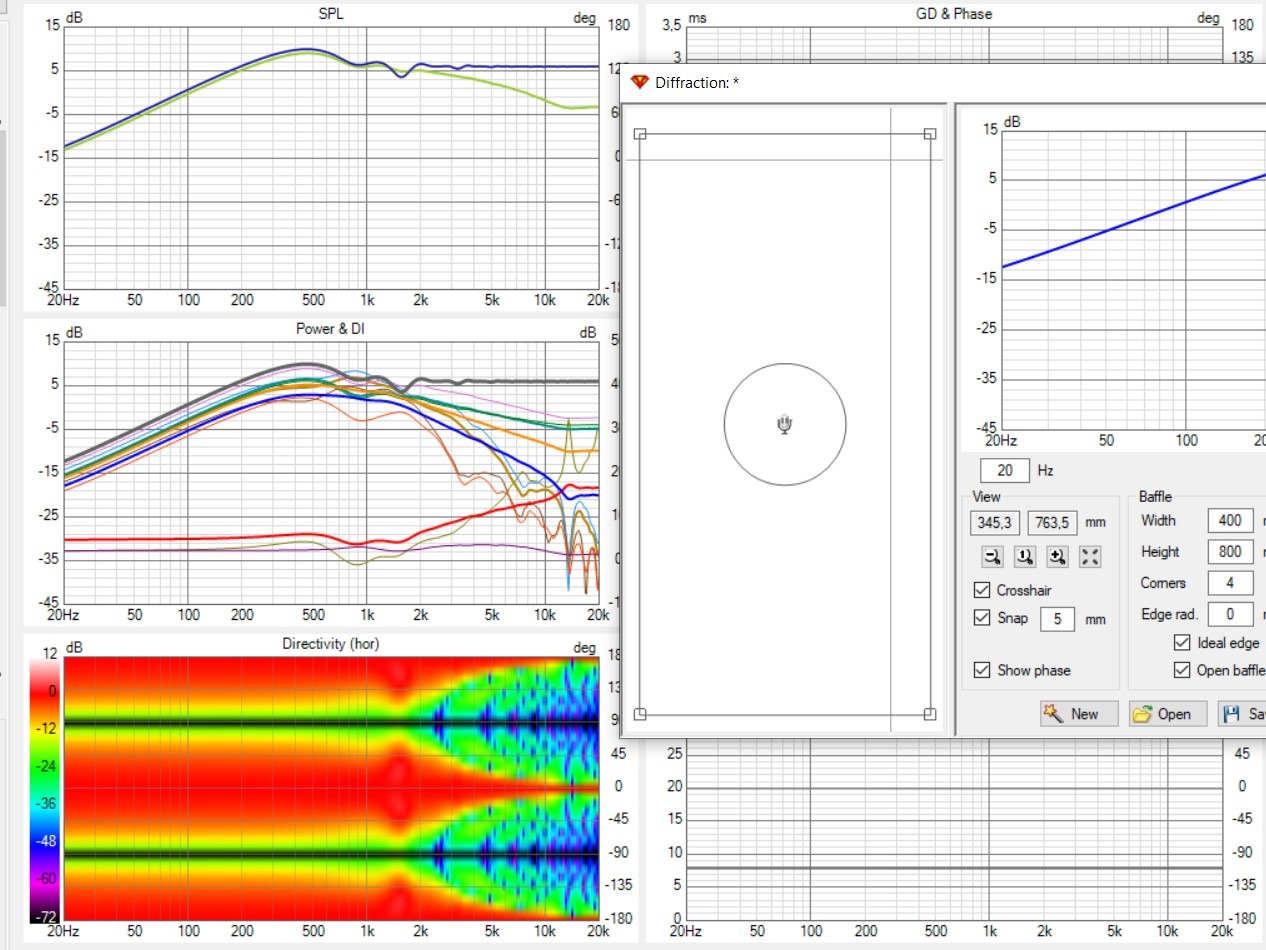The height and width of the screenshot is (950, 1266).
Task: Click the GD & Phase chart title
Action: (x=954, y=14)
